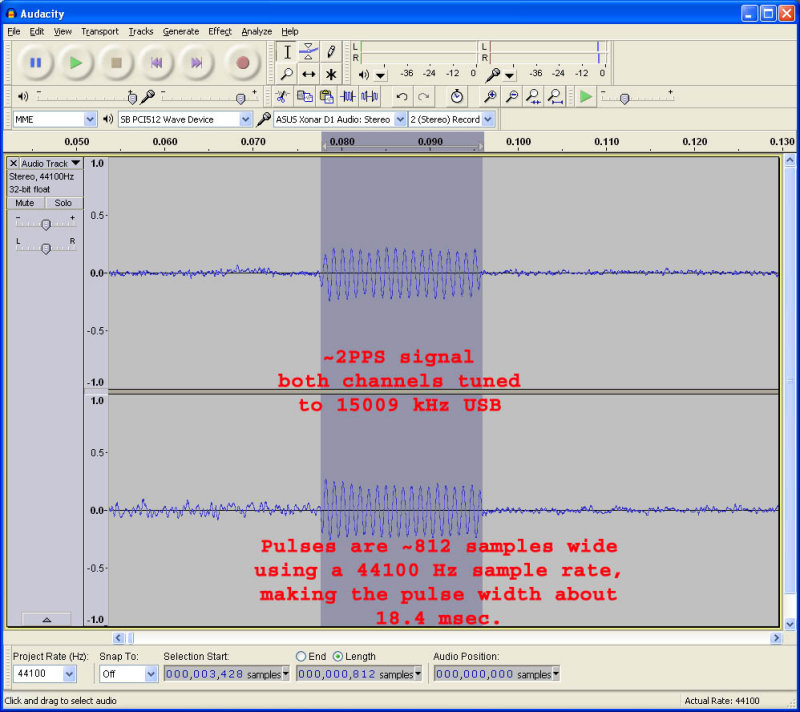Open the Analyze menu

[x=257, y=32]
